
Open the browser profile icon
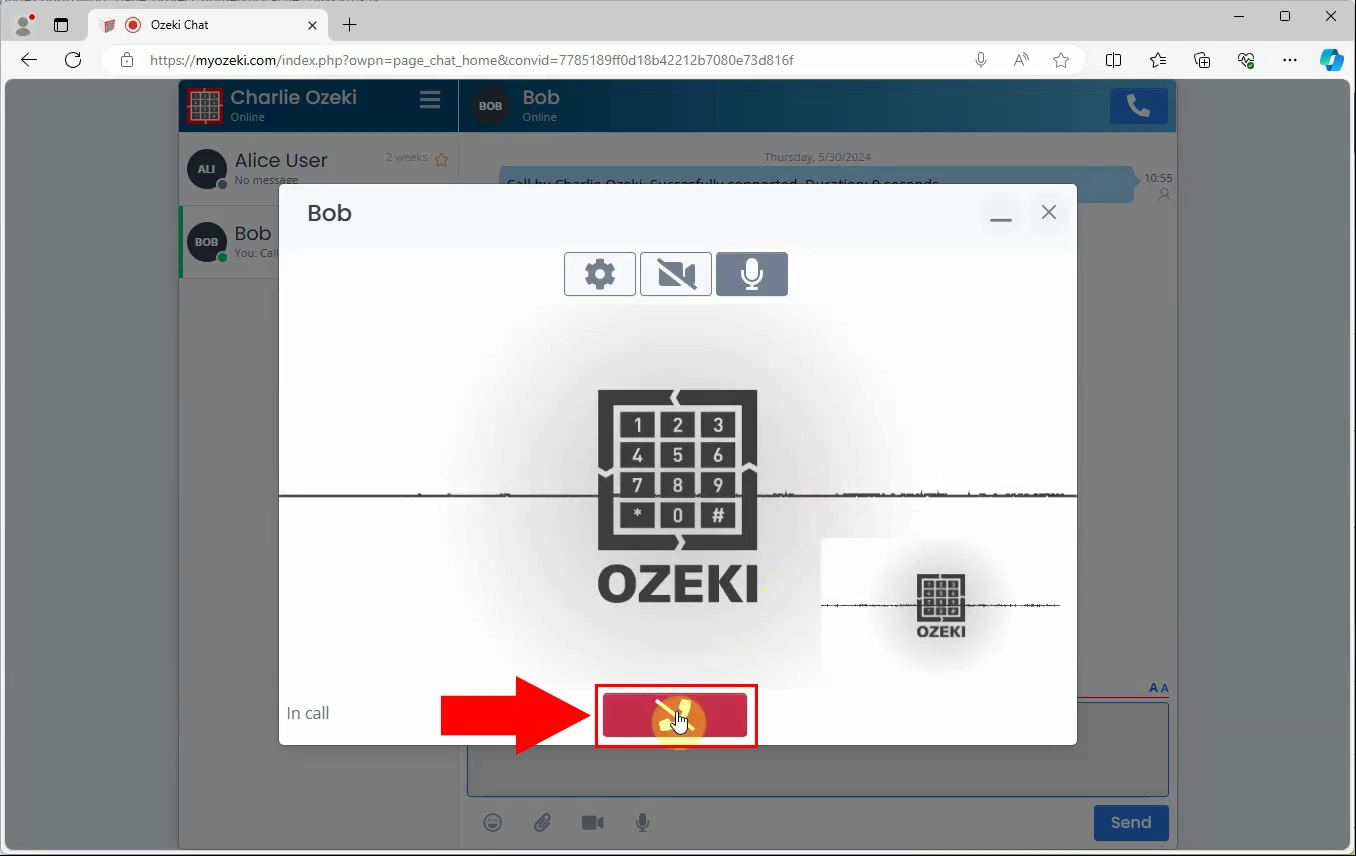pos(23,24)
